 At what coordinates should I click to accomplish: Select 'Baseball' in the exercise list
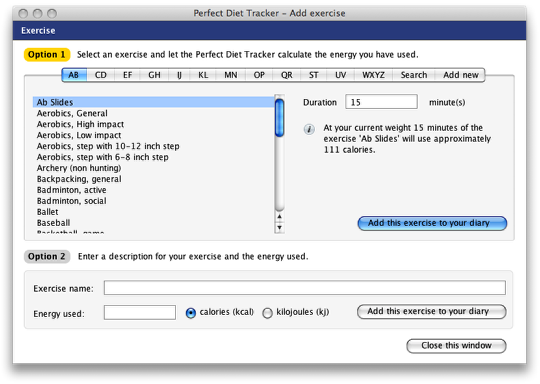[154, 223]
